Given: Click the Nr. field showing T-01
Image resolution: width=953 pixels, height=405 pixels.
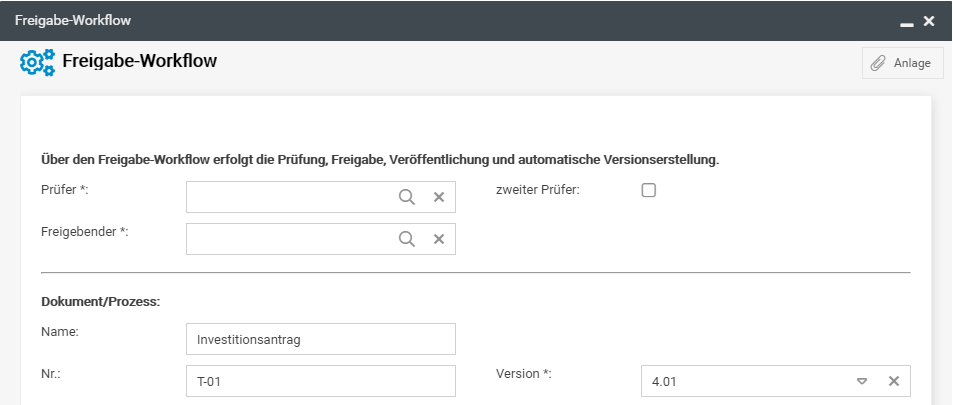Looking at the screenshot, I should [x=320, y=381].
